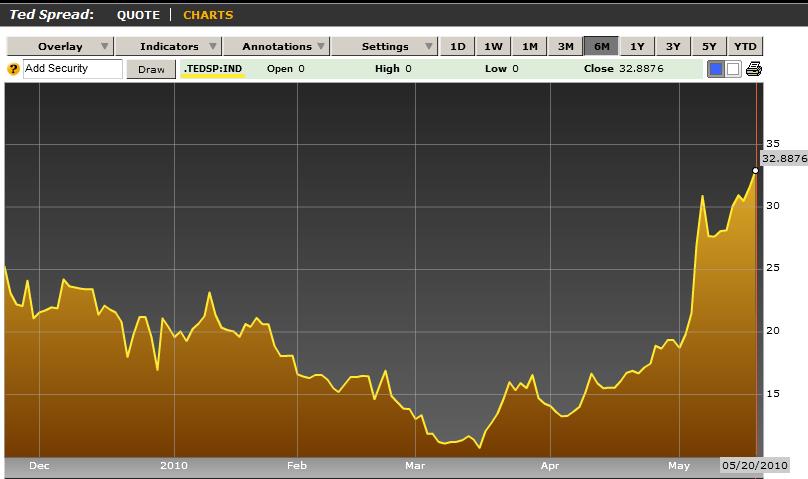
Task: Click the High 0 value
Action: [393, 69]
